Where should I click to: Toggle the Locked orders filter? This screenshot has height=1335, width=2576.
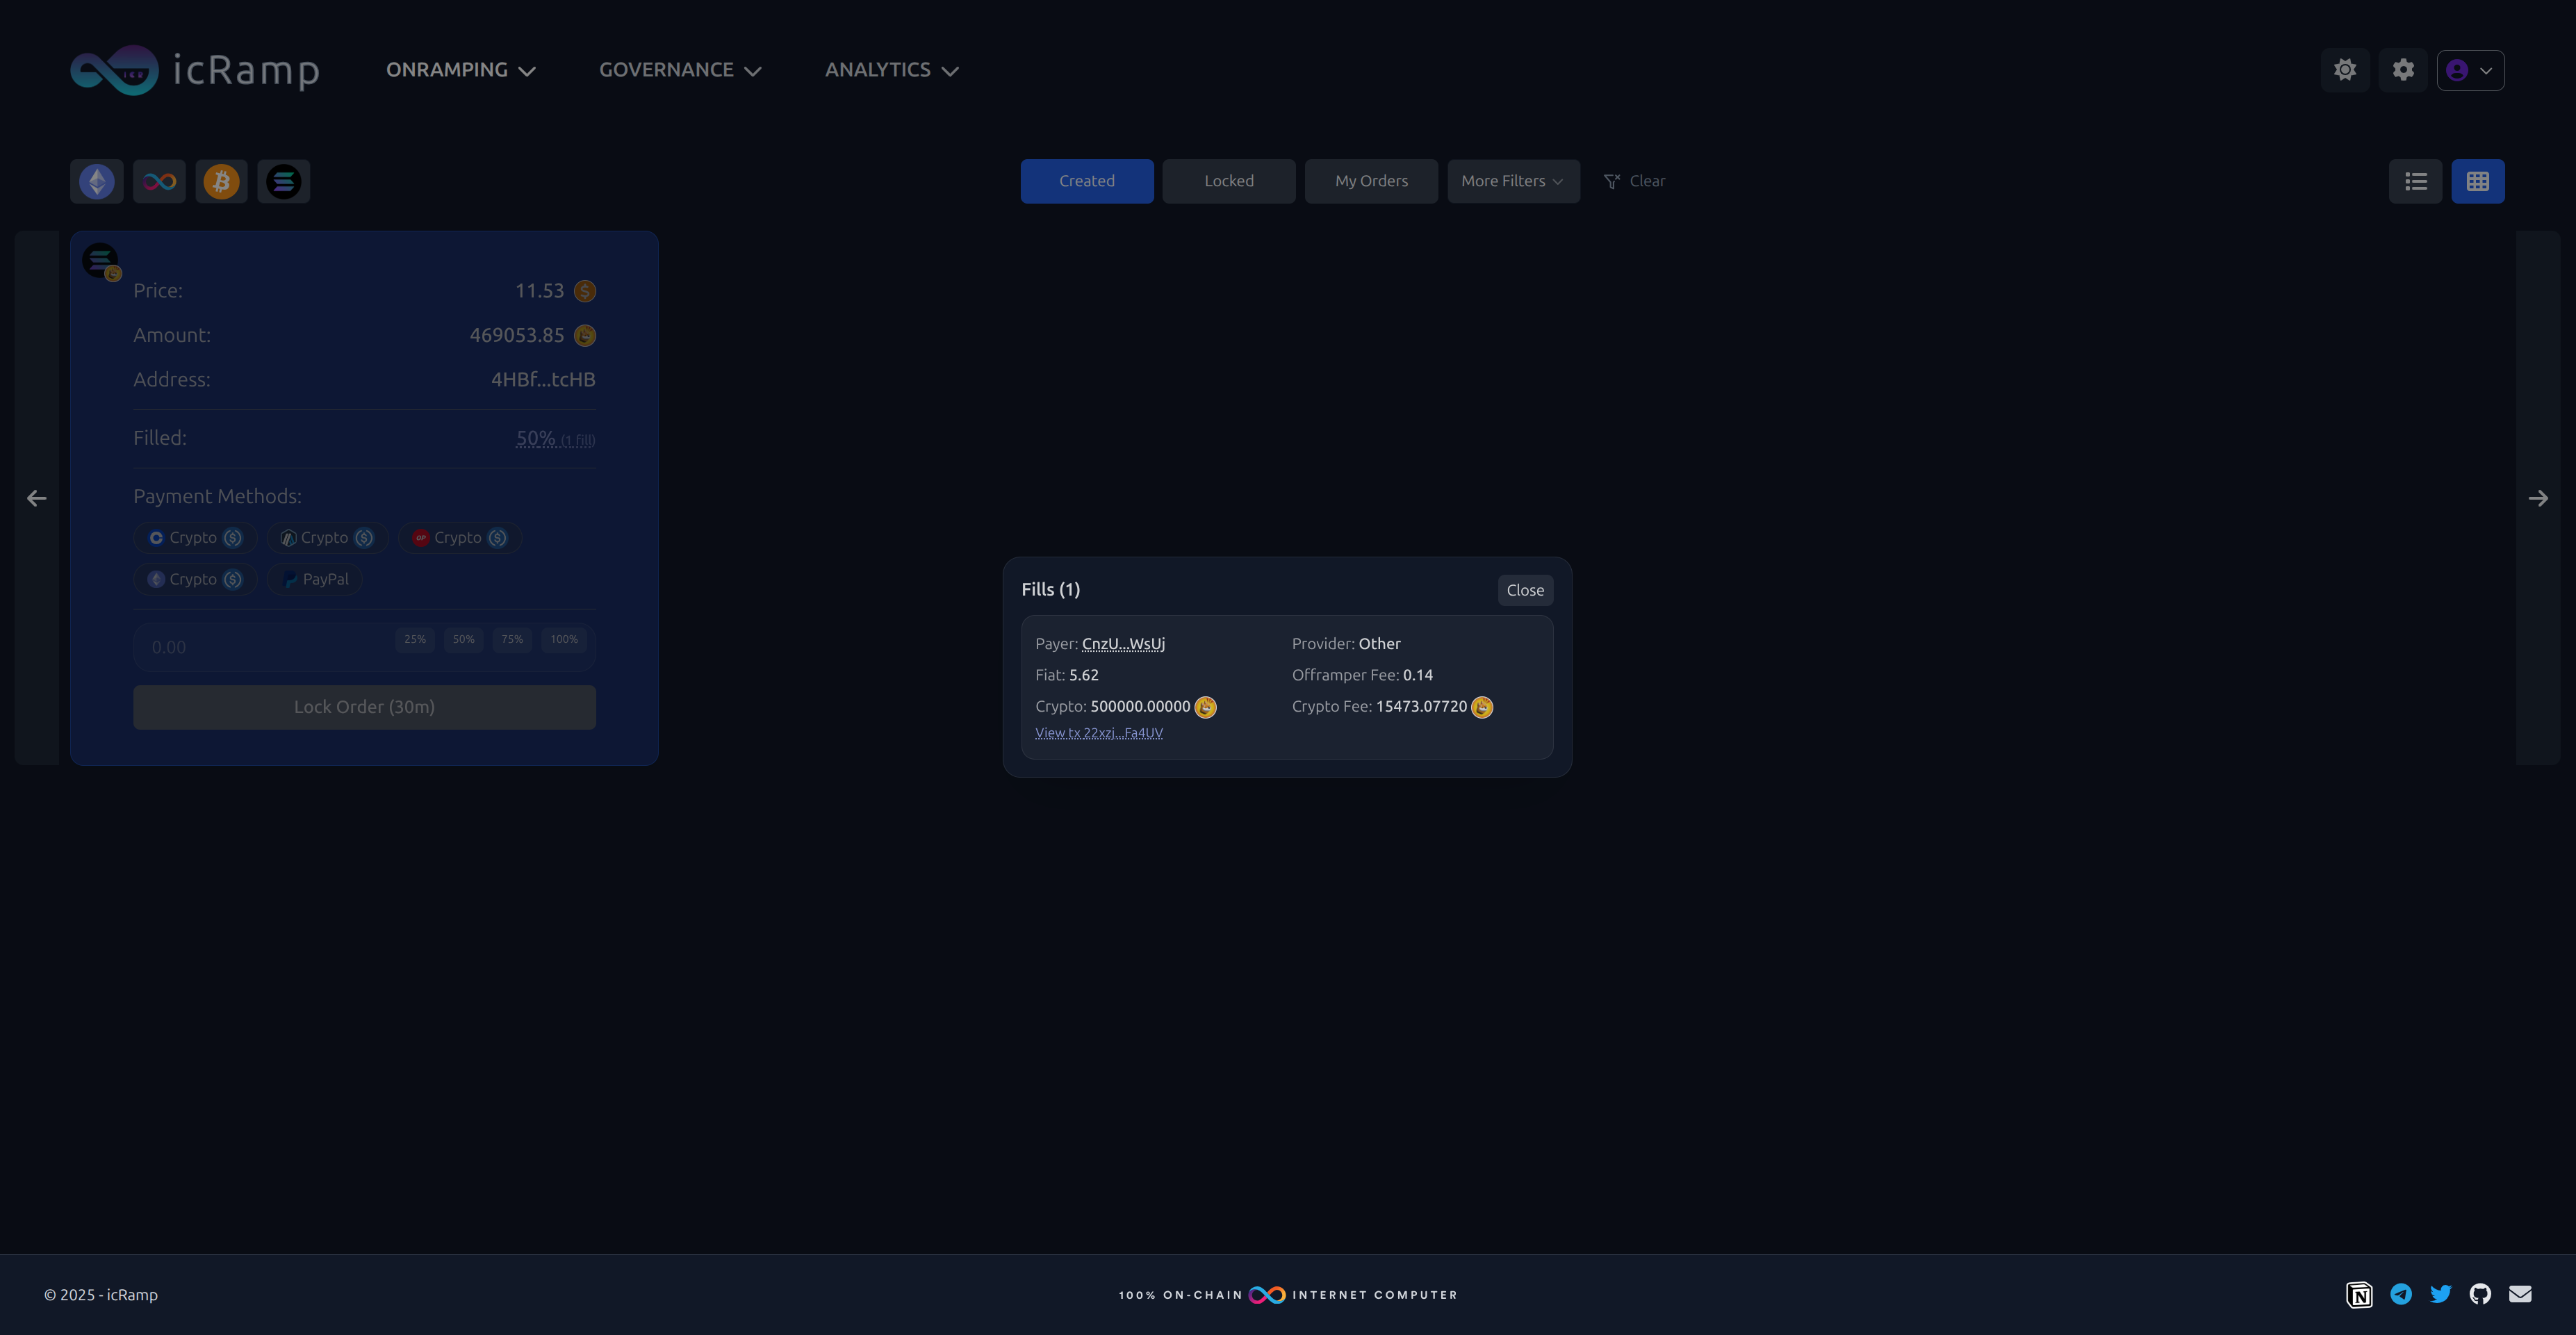coord(1228,181)
